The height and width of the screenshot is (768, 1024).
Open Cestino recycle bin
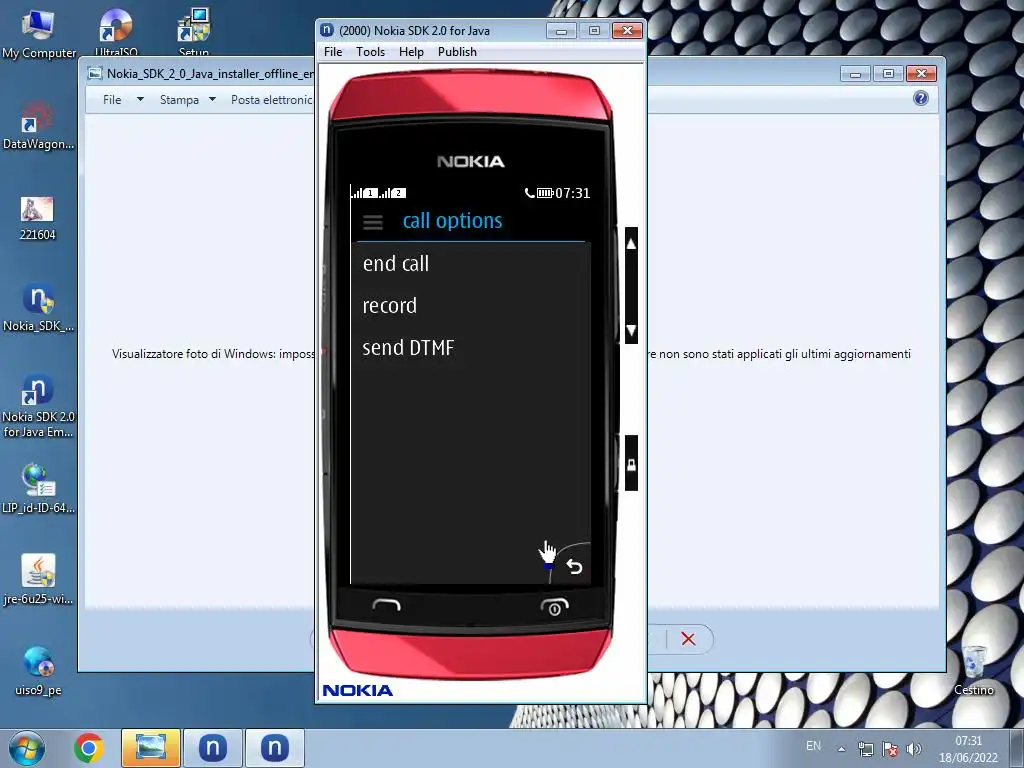point(974,670)
